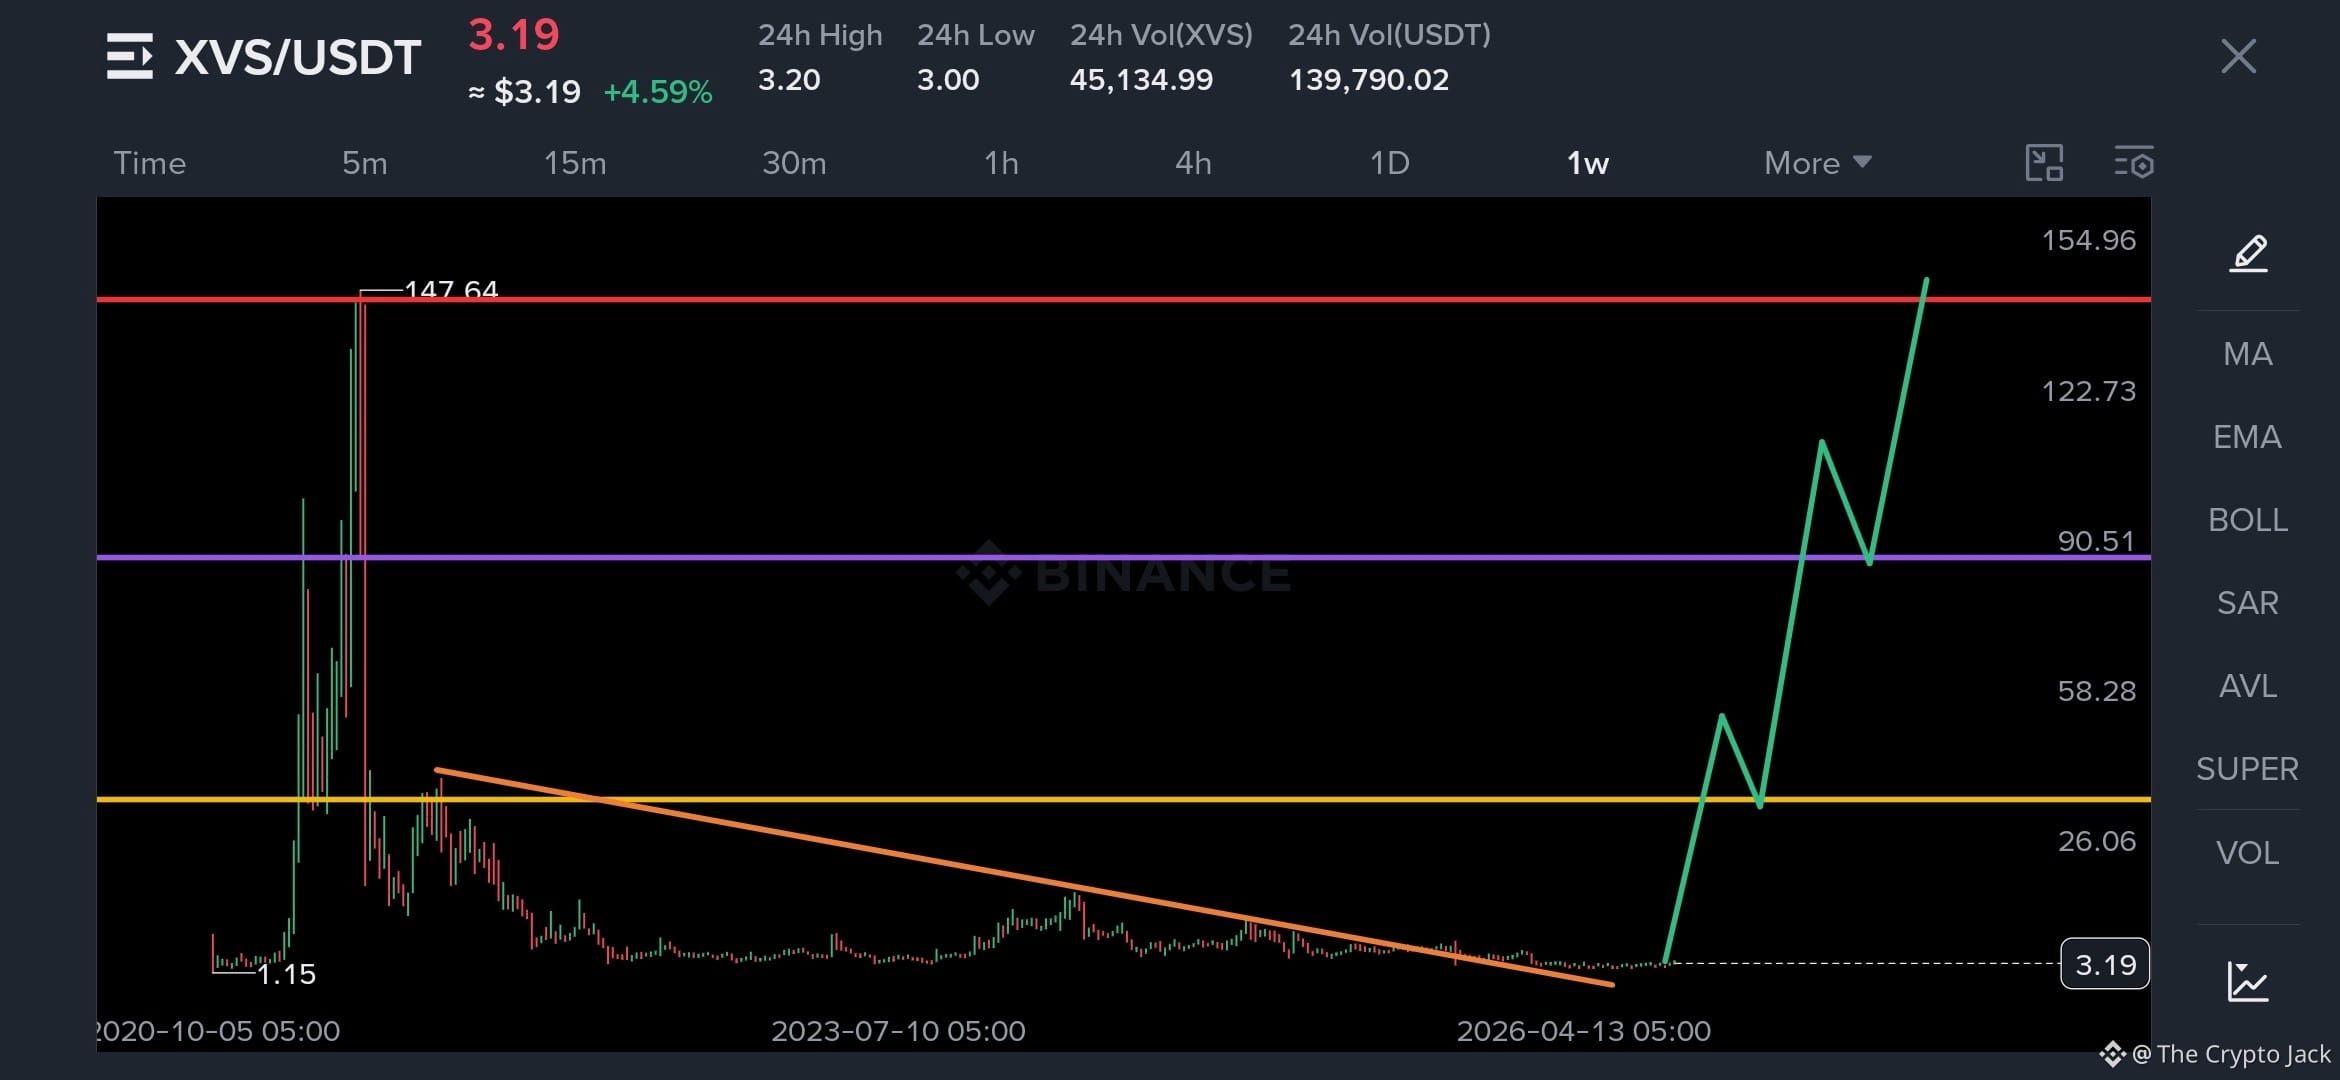This screenshot has height=1080, width=2340.
Task: Click the large red 3.19 last price
Action: 514,35
